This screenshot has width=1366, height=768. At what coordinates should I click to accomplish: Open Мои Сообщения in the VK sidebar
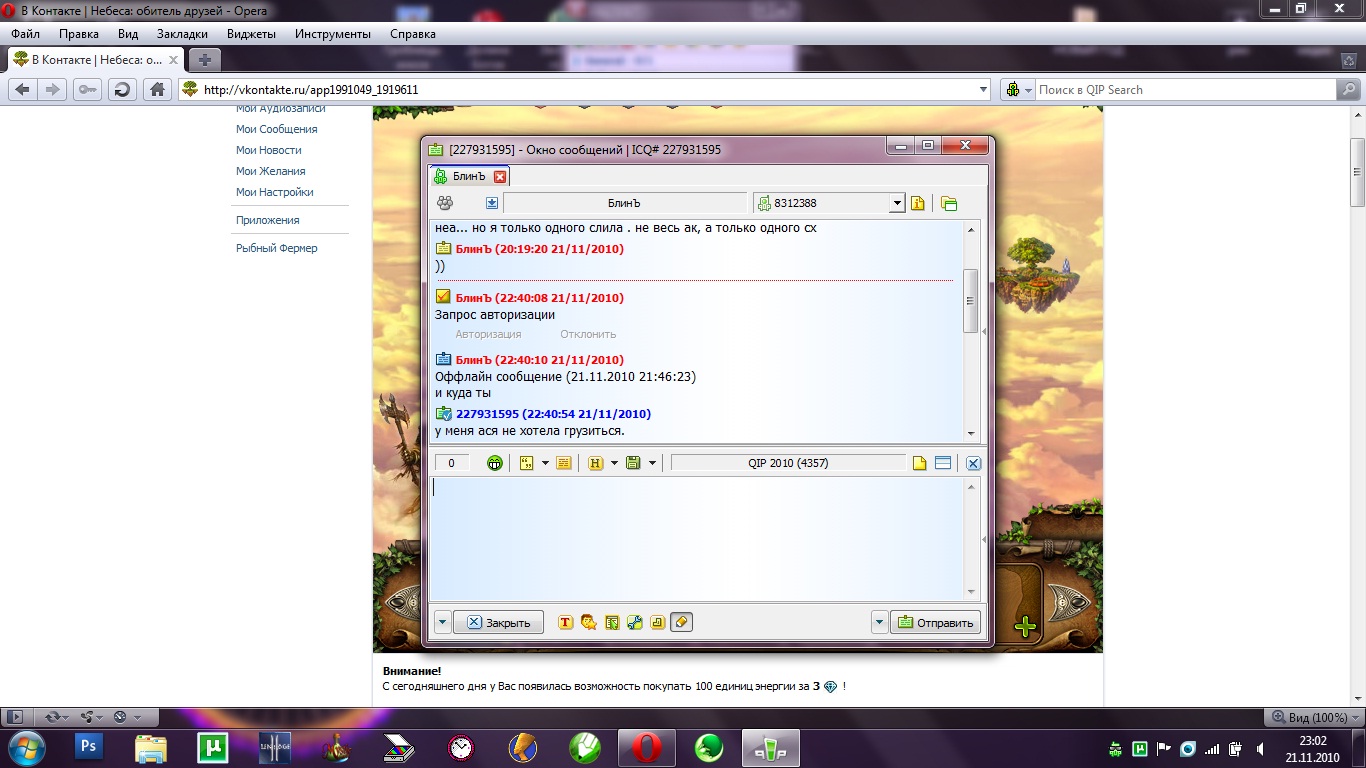277,129
